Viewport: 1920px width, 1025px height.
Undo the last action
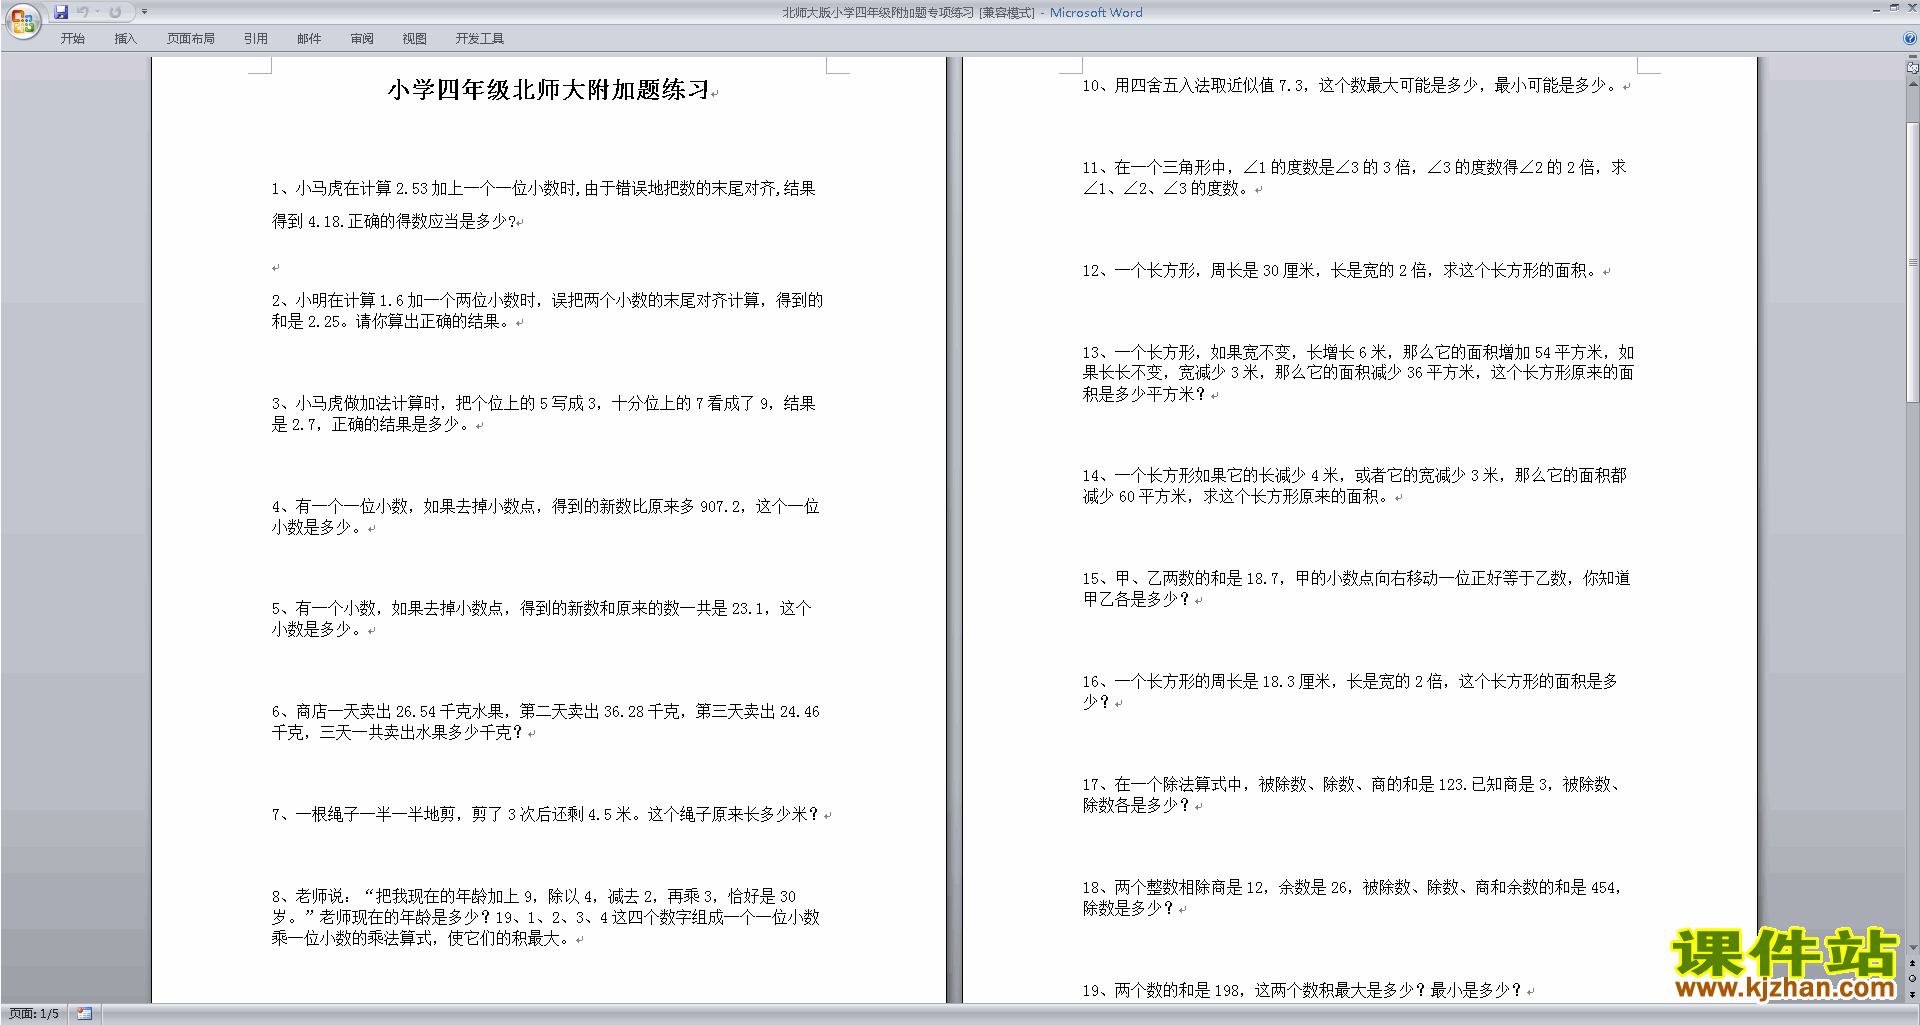[83, 12]
